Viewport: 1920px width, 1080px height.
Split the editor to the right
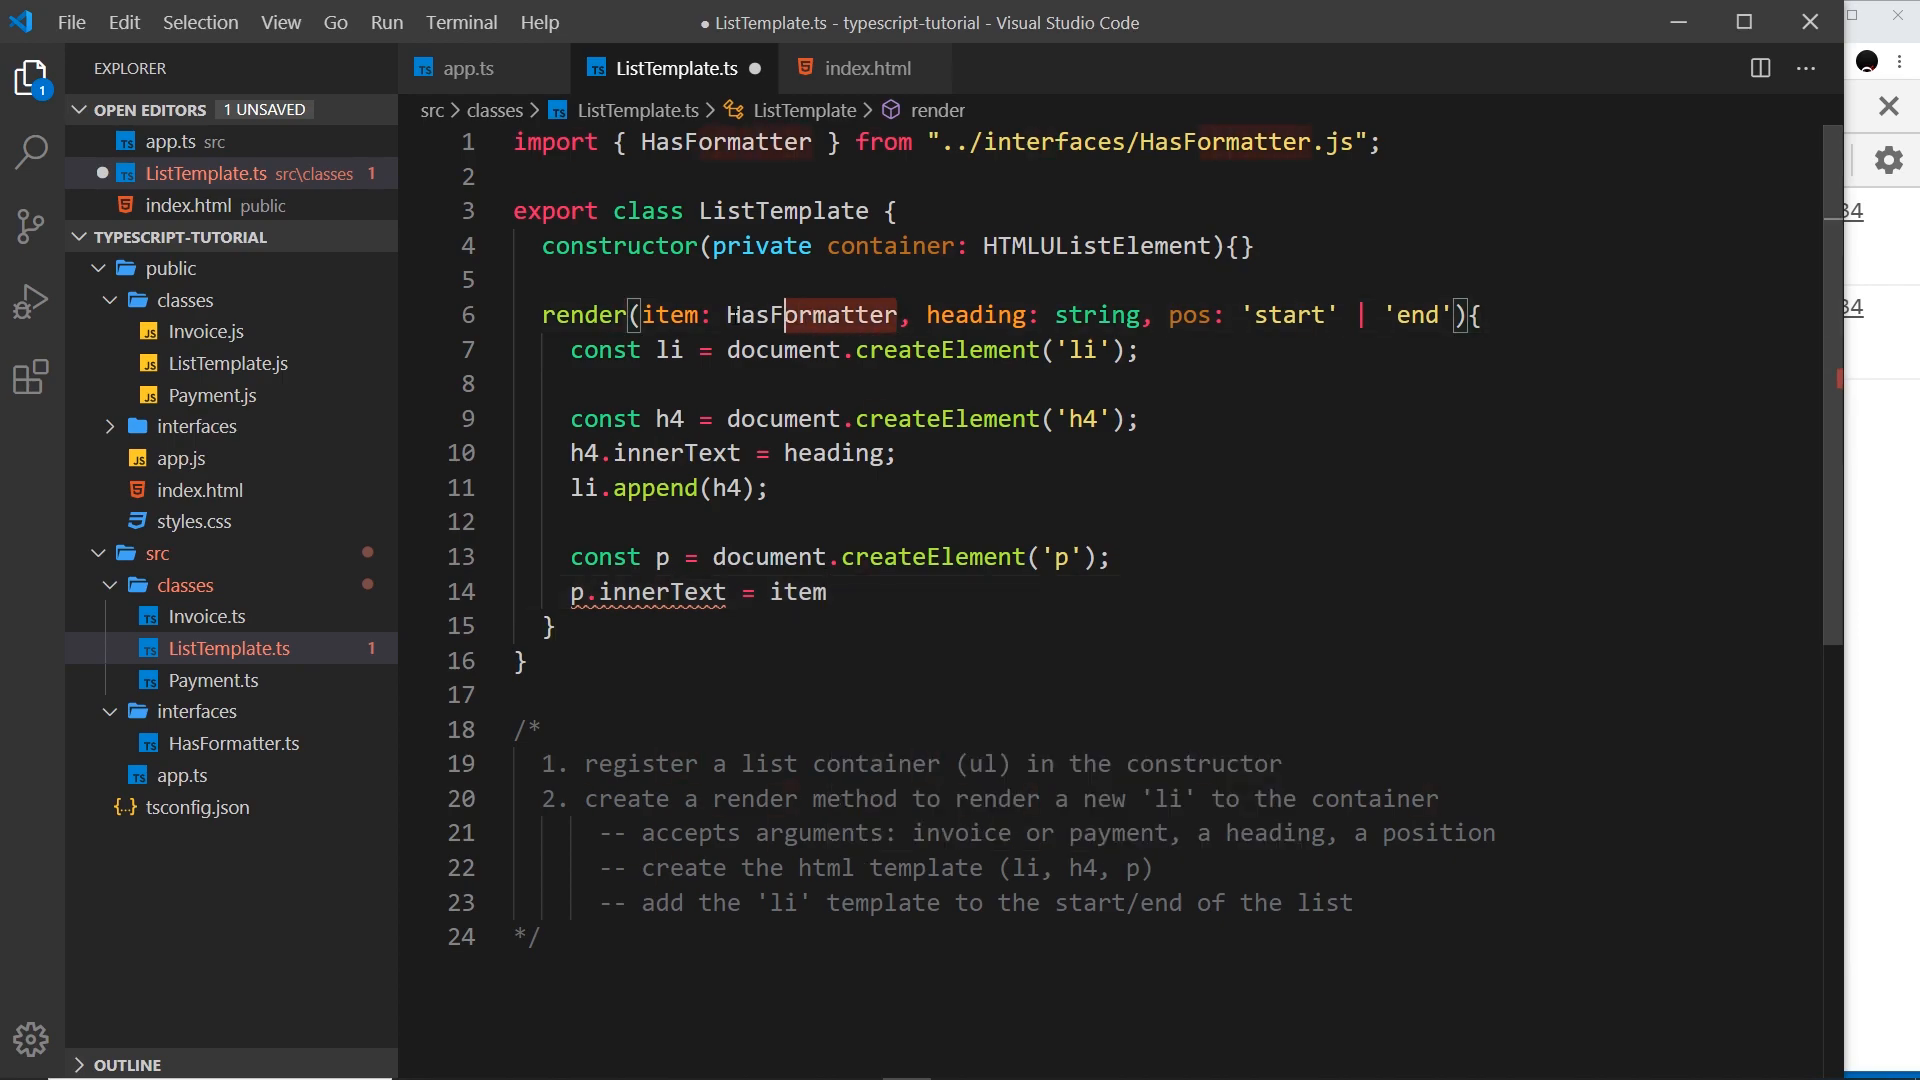(x=1760, y=68)
